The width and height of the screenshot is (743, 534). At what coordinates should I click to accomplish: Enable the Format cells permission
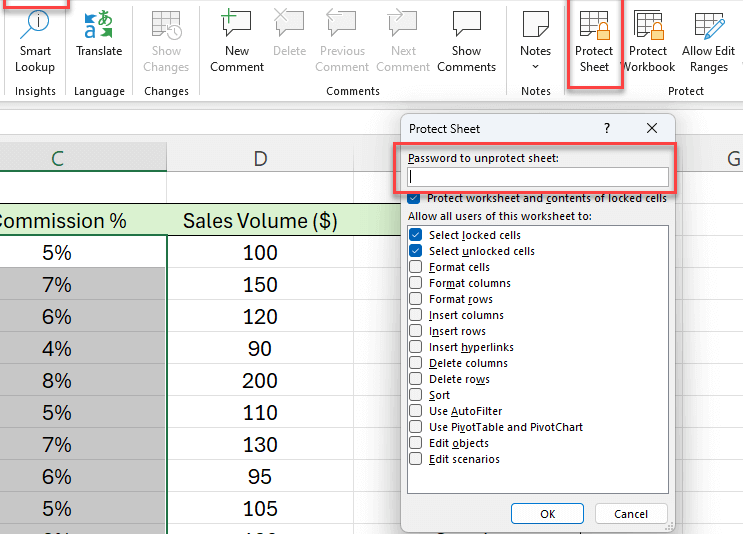[416, 267]
